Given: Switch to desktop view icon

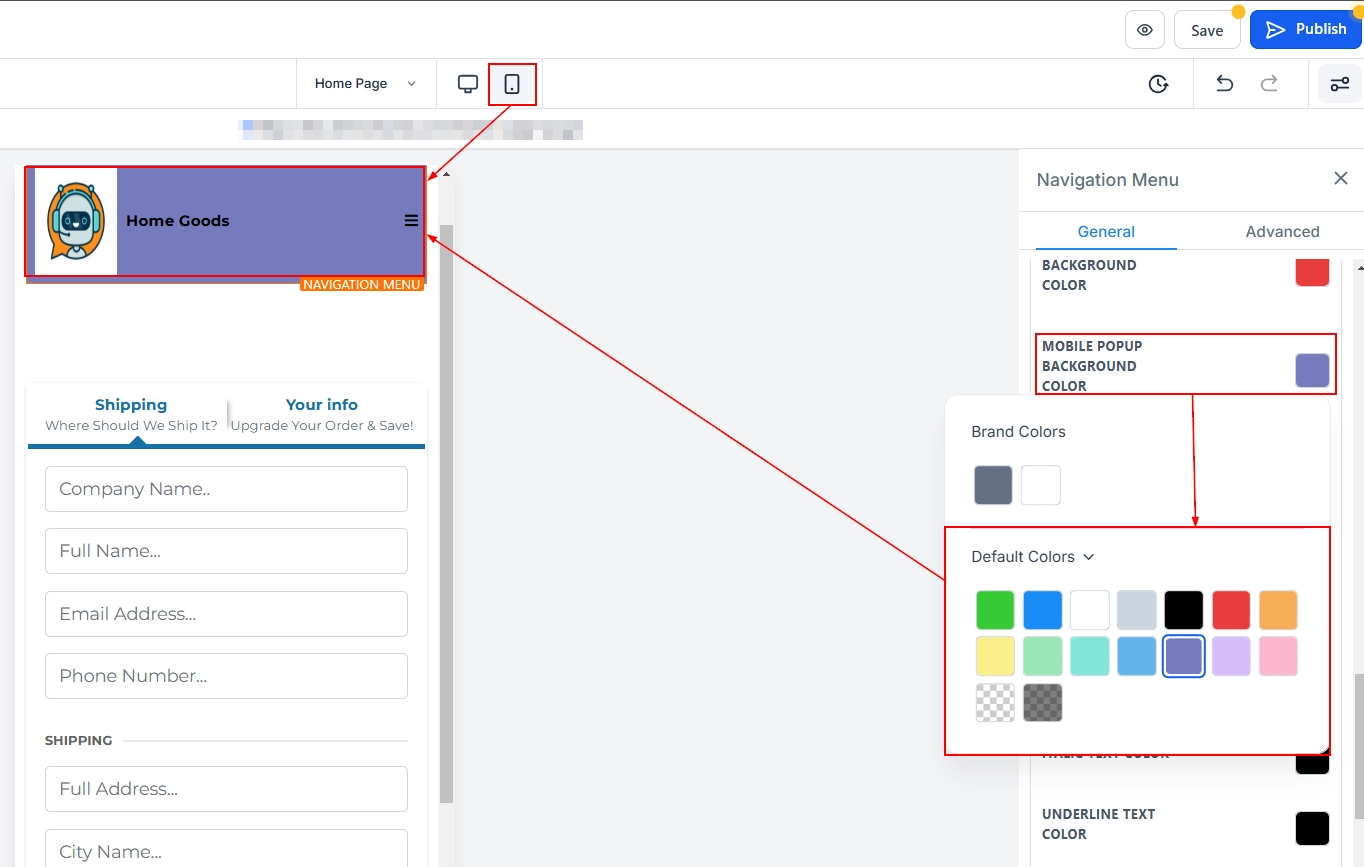Looking at the screenshot, I should [467, 84].
